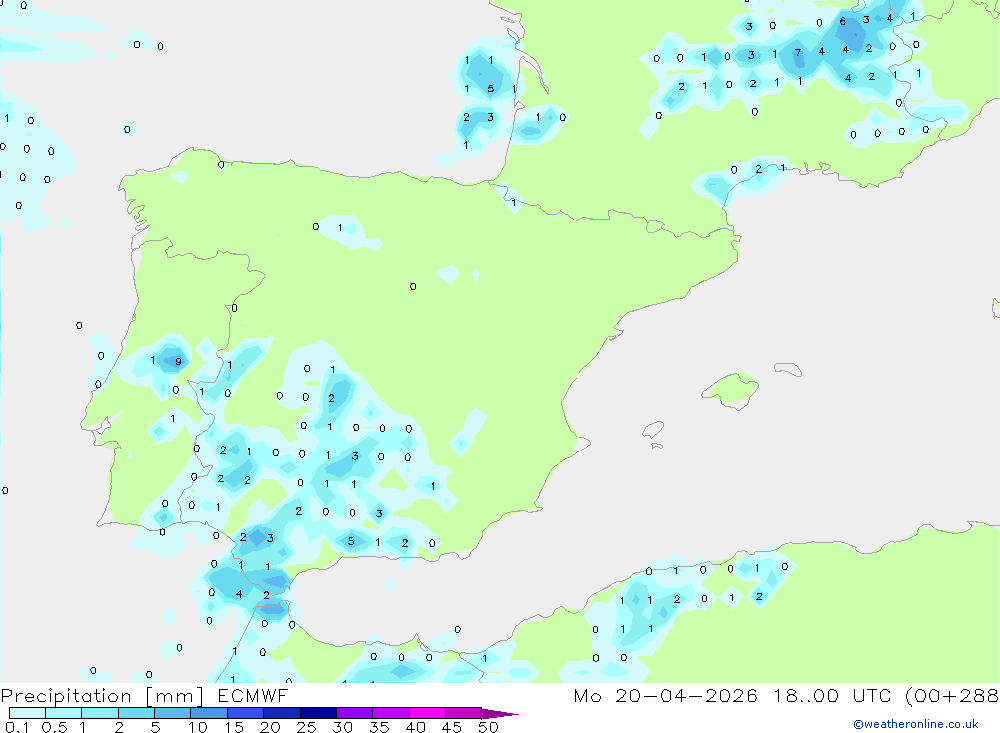Click the (00+288 forecast offset text
This screenshot has height=733, width=1000.
click(x=950, y=696)
